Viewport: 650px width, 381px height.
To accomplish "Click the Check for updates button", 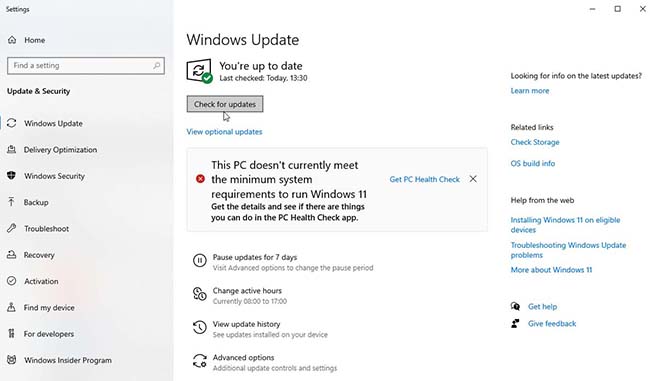I will [225, 104].
